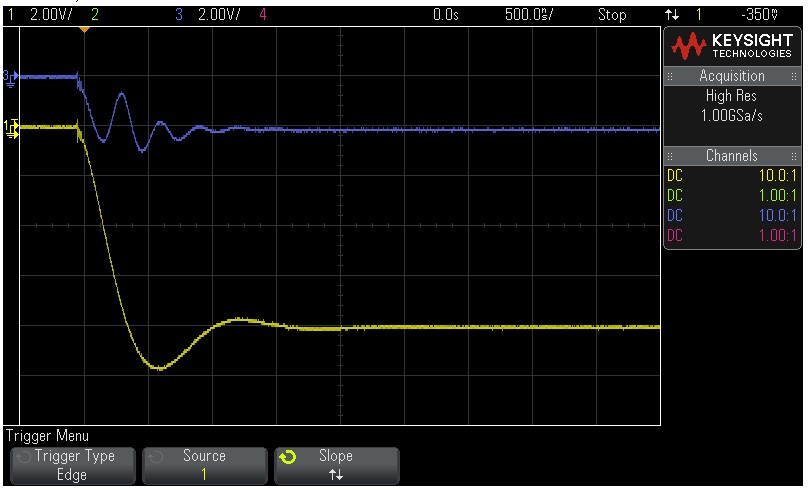
Task: Click the Stop run status indicator
Action: [x=612, y=14]
